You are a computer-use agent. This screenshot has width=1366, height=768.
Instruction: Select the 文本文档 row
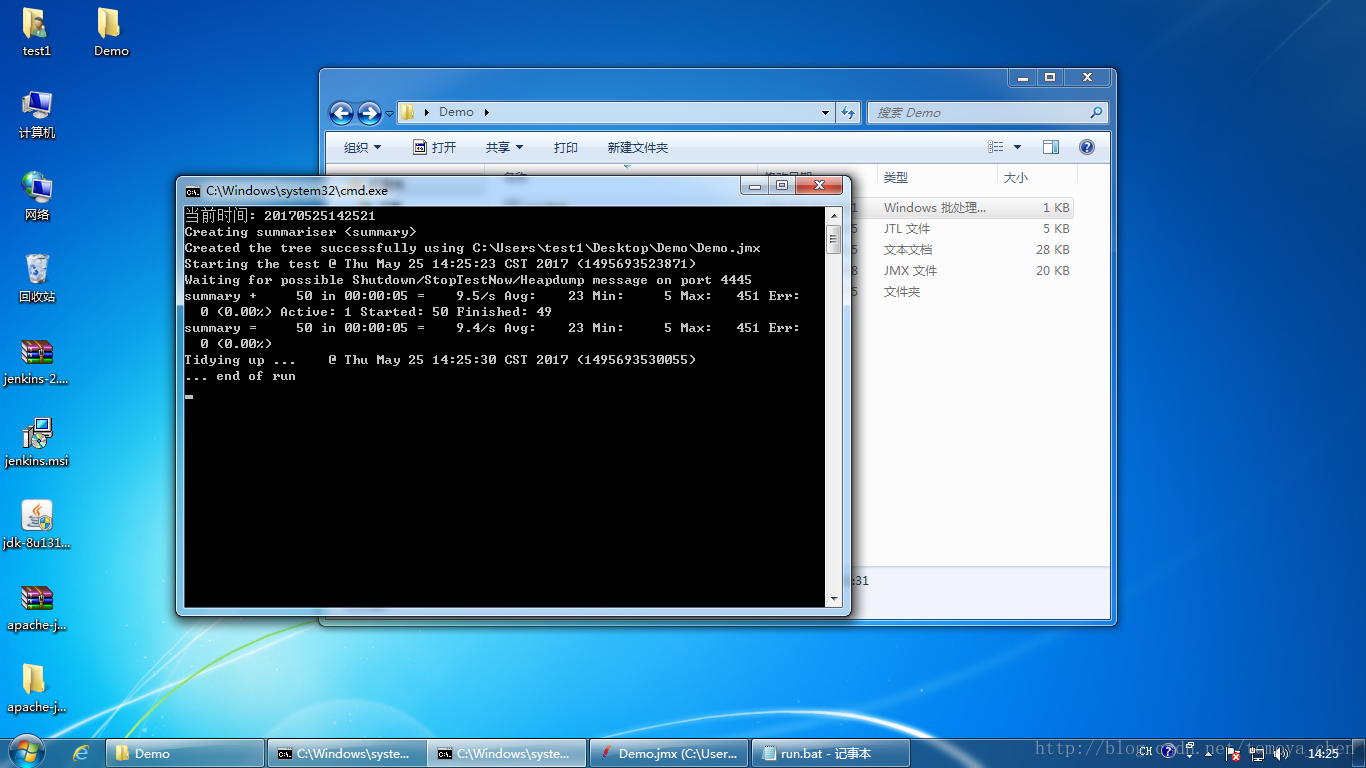[x=963, y=250]
